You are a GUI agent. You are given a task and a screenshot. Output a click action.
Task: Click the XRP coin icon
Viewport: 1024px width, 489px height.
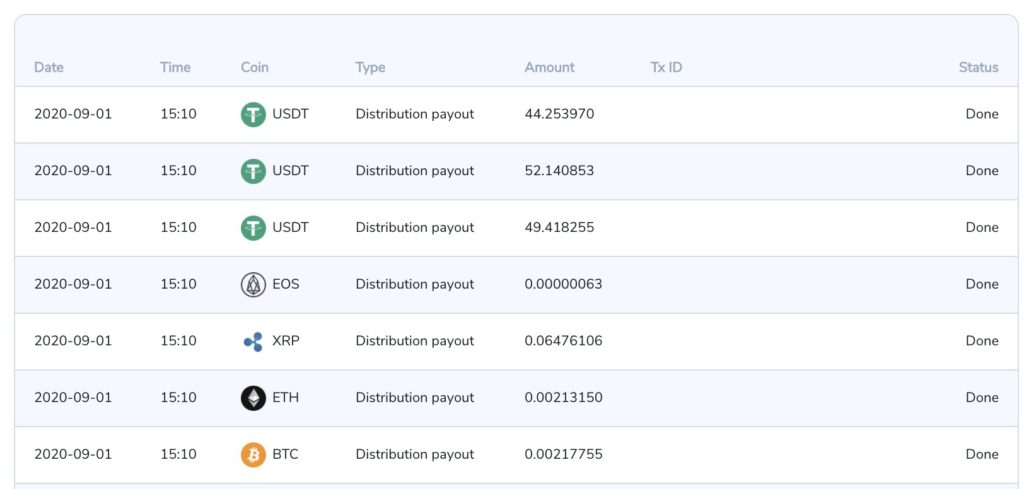click(253, 341)
